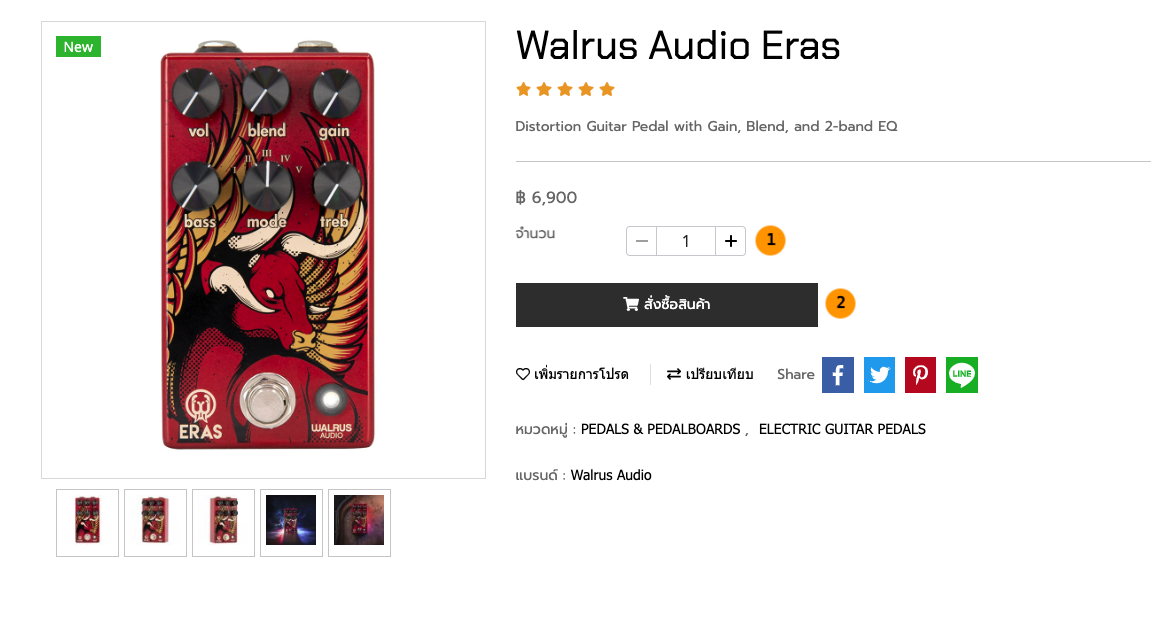Open Walrus Audio brand link
This screenshot has width=1175, height=627.
[x=611, y=475]
